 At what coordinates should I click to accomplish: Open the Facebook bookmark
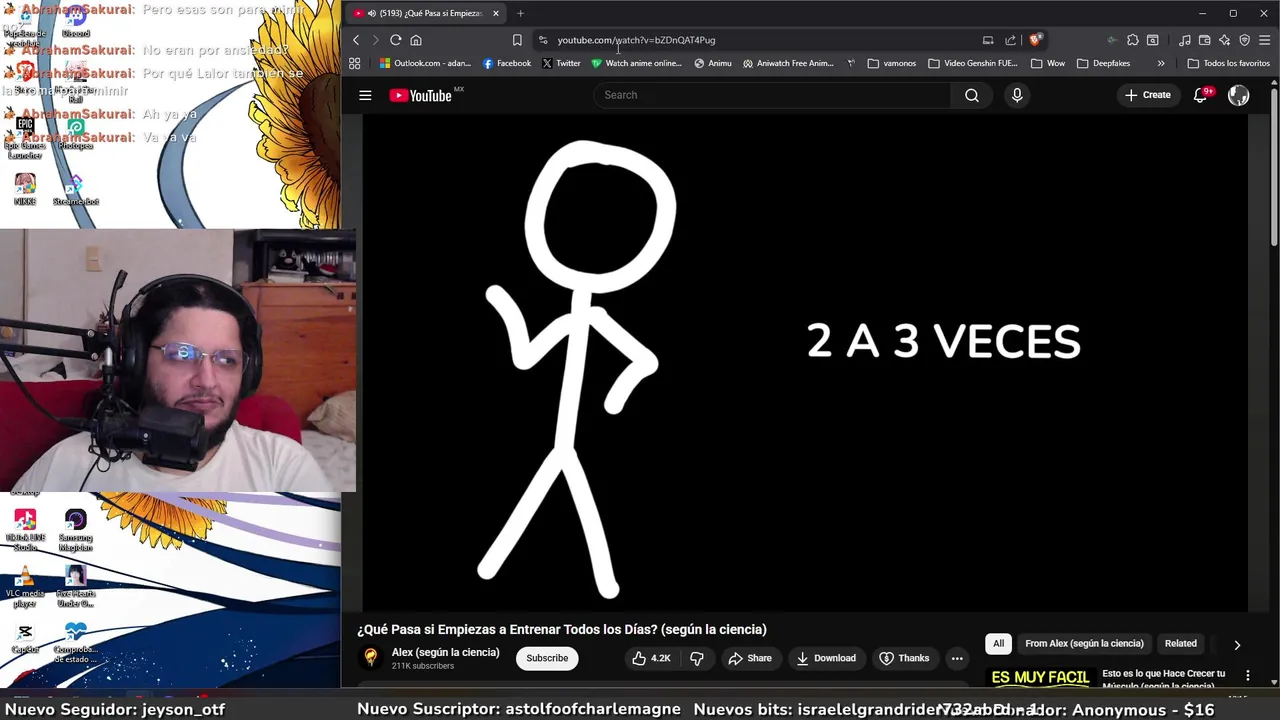(x=506, y=63)
